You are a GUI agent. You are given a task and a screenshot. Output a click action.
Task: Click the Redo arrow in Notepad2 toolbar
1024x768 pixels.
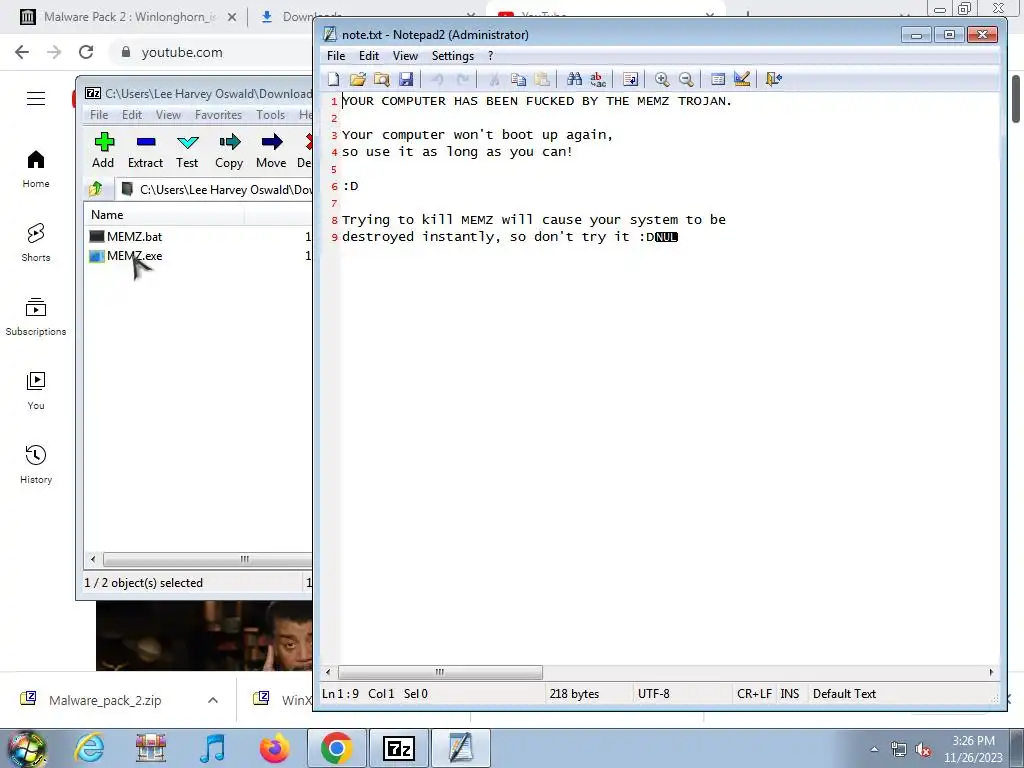tap(462, 80)
